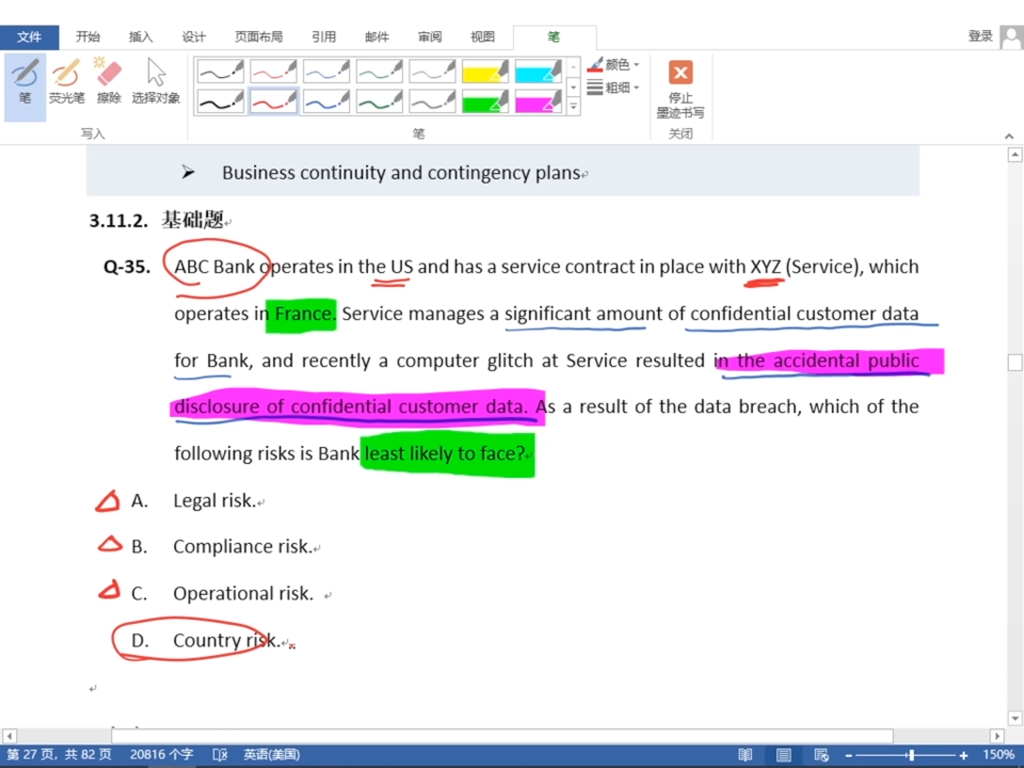Activate the 擦除 eraser tool

(108, 83)
